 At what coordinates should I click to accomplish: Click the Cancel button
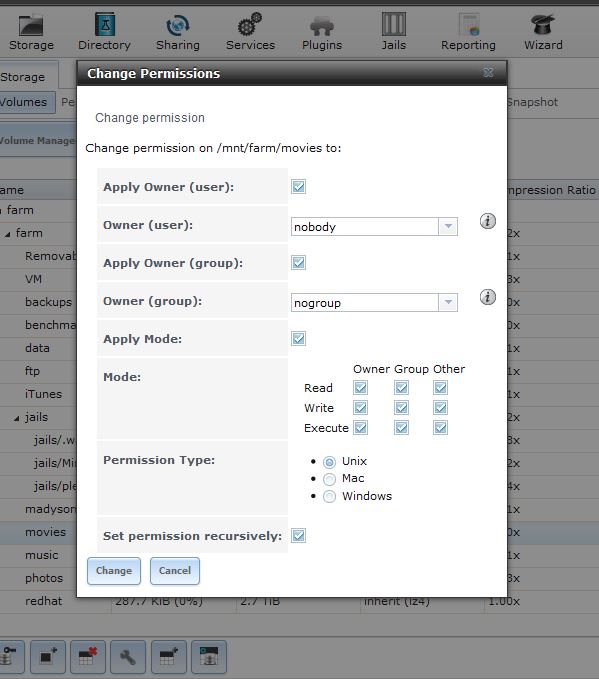[175, 571]
